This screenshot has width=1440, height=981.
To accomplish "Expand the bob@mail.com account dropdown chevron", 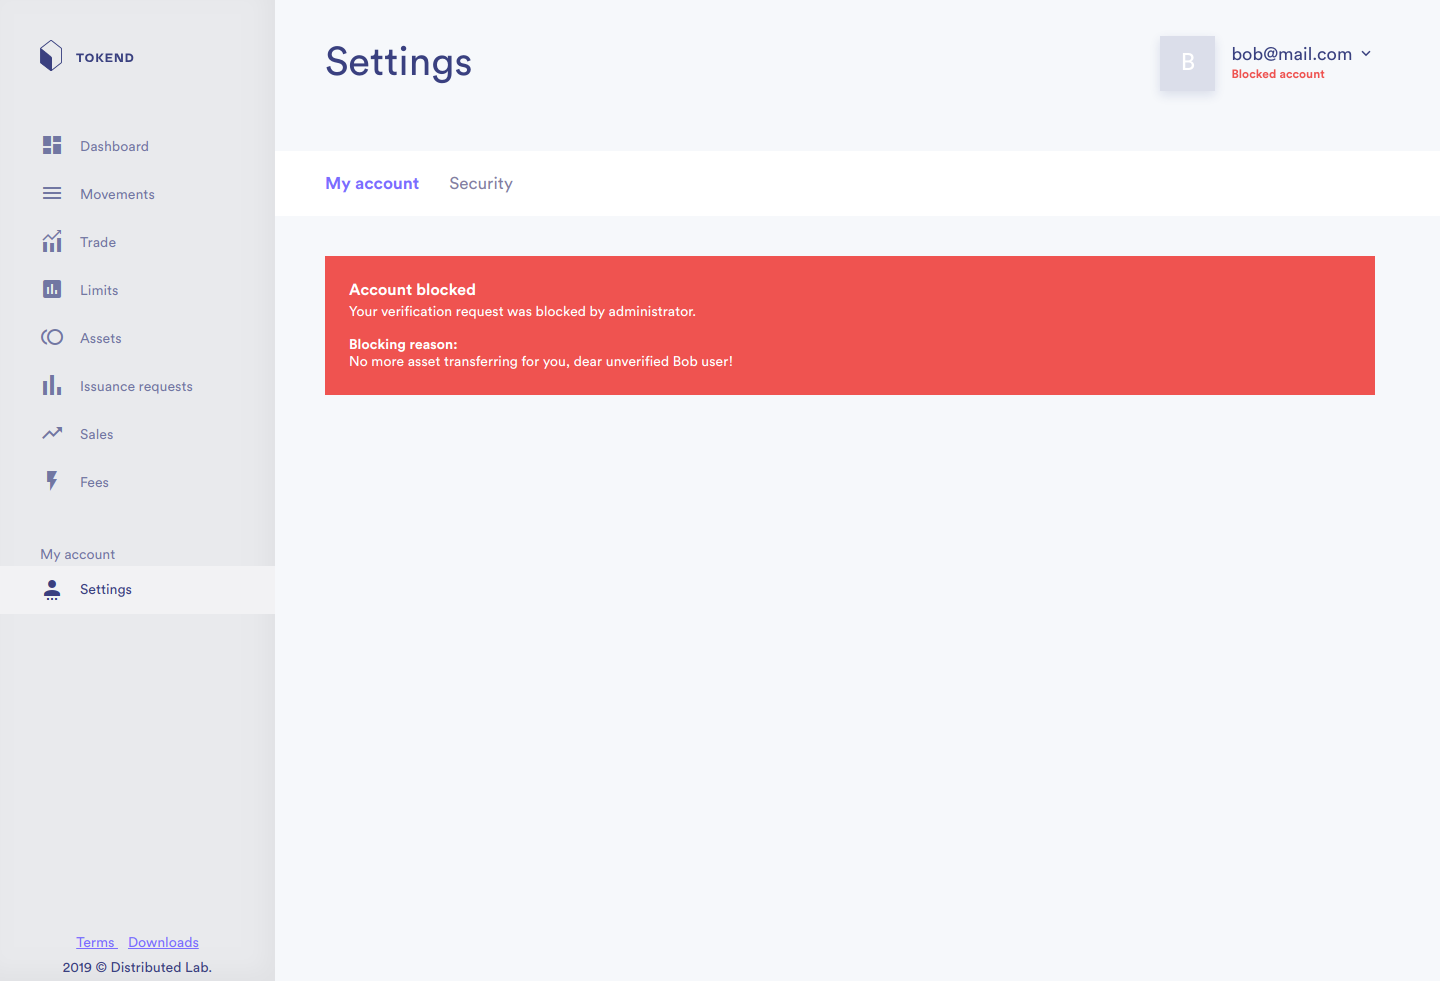I will [1366, 54].
